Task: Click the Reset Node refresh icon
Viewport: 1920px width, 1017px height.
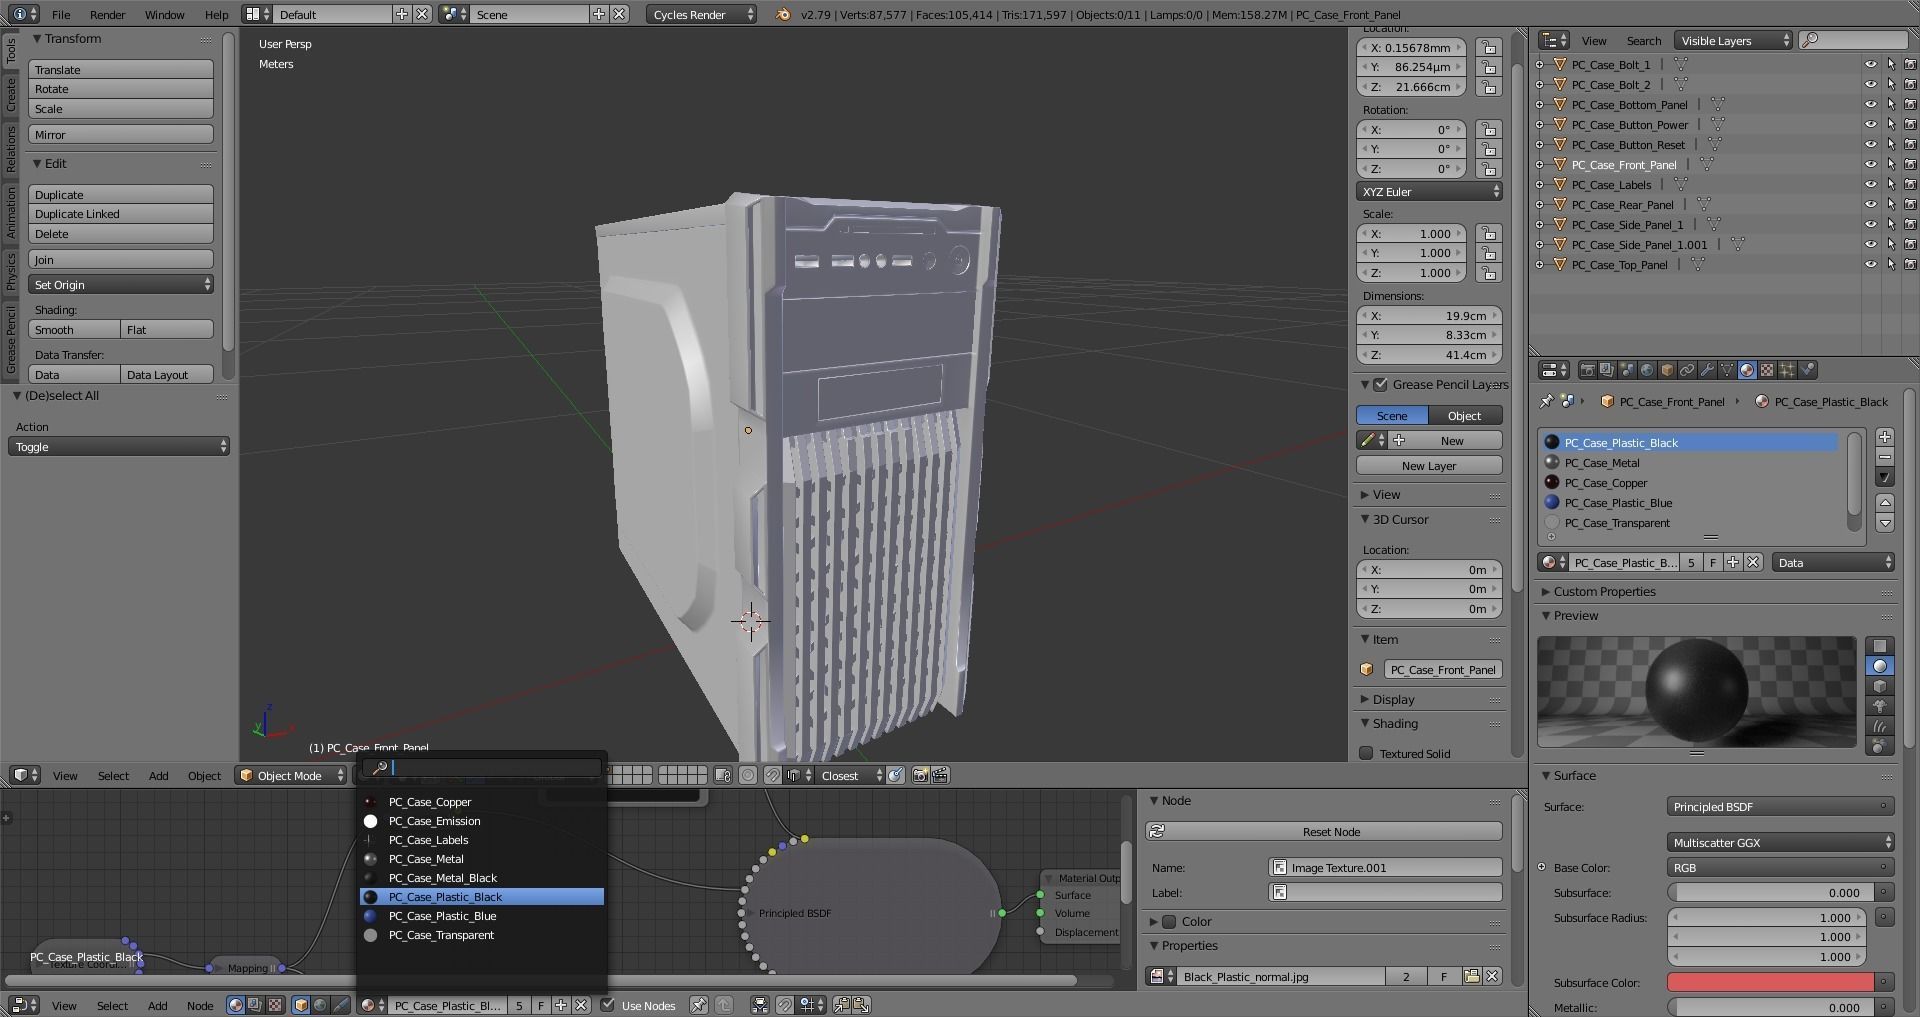Action: click(x=1157, y=831)
